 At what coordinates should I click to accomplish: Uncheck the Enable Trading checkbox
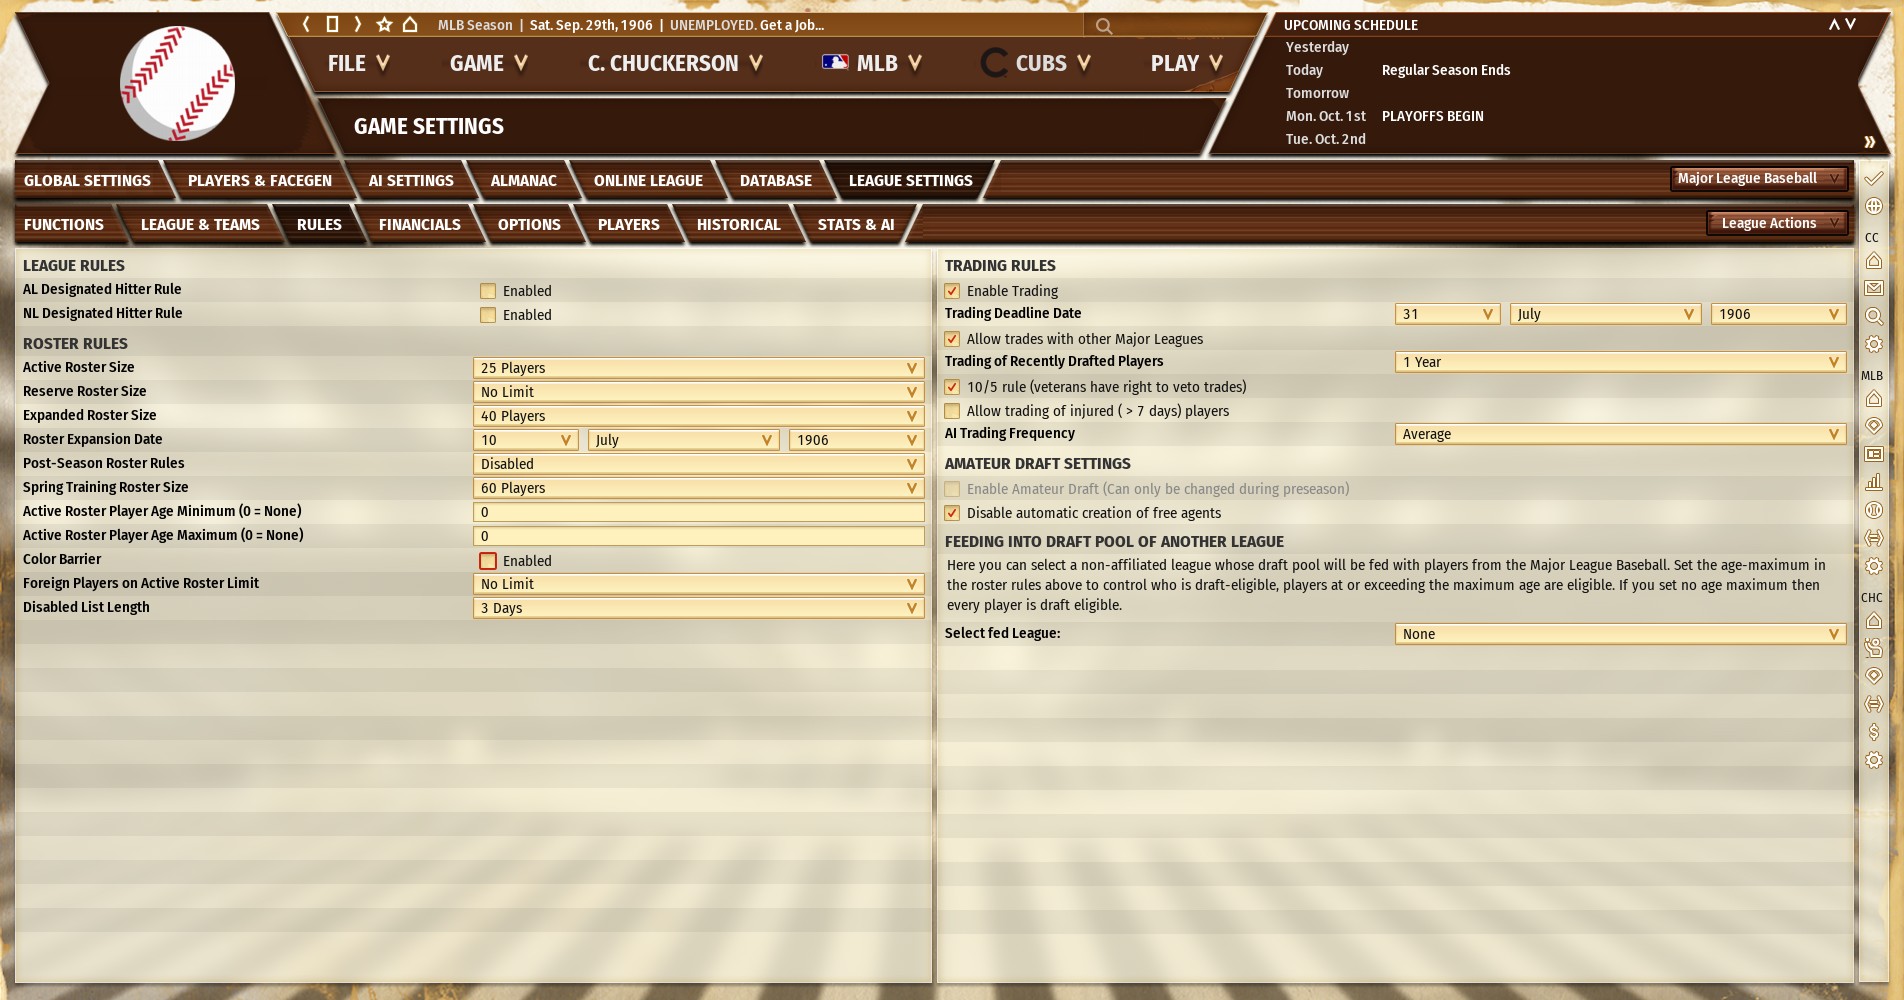[952, 291]
